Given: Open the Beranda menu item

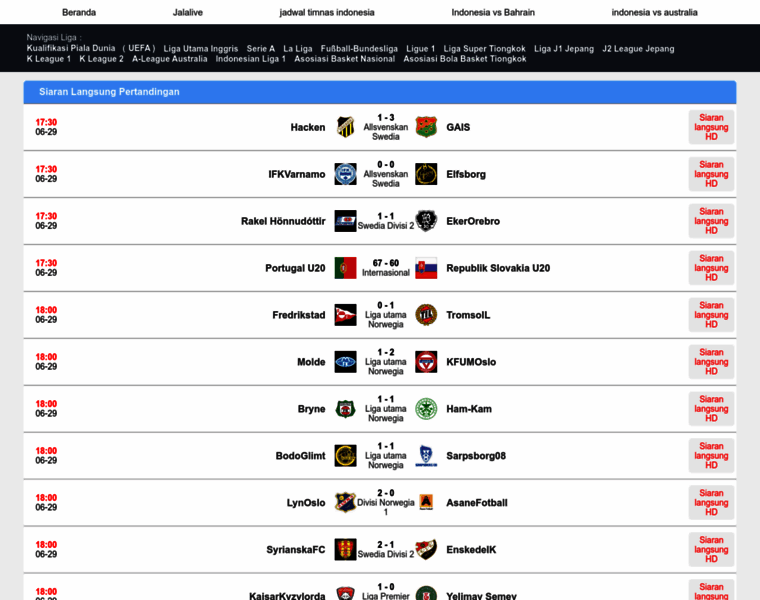Looking at the screenshot, I should click(x=79, y=13).
